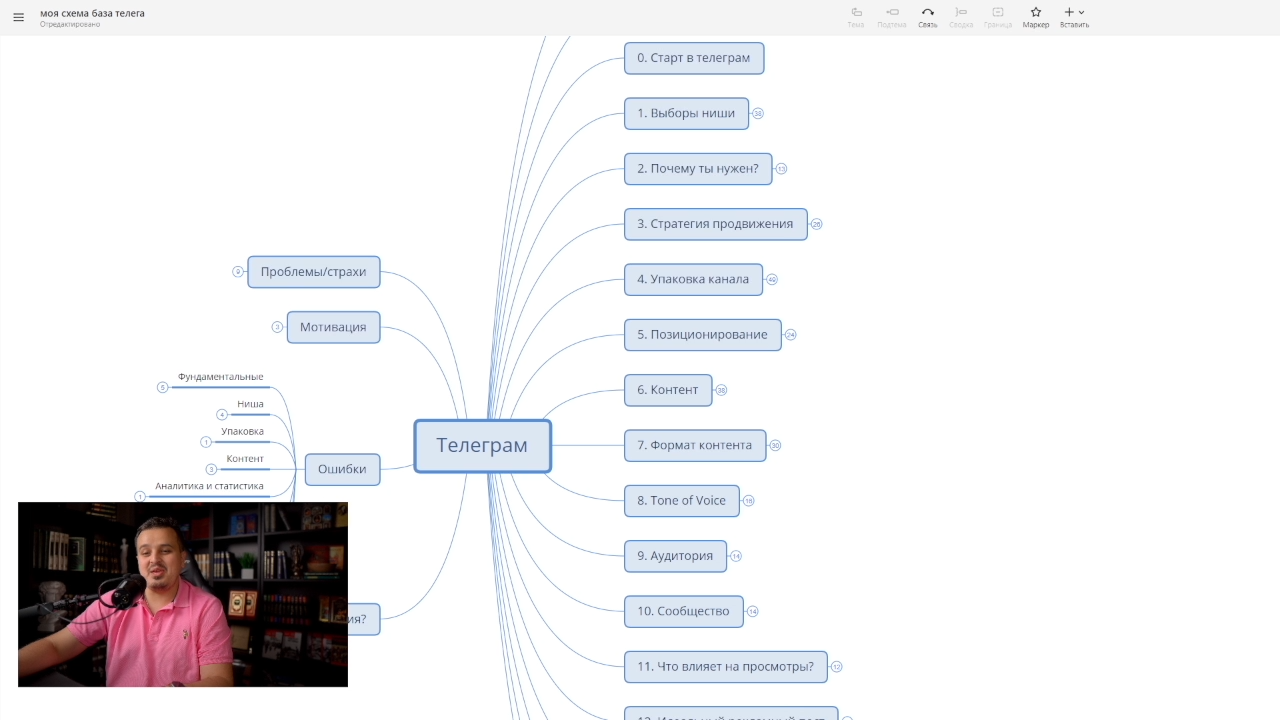The width and height of the screenshot is (1280, 720).
Task: Open the hamburger main menu
Action: click(18, 17)
